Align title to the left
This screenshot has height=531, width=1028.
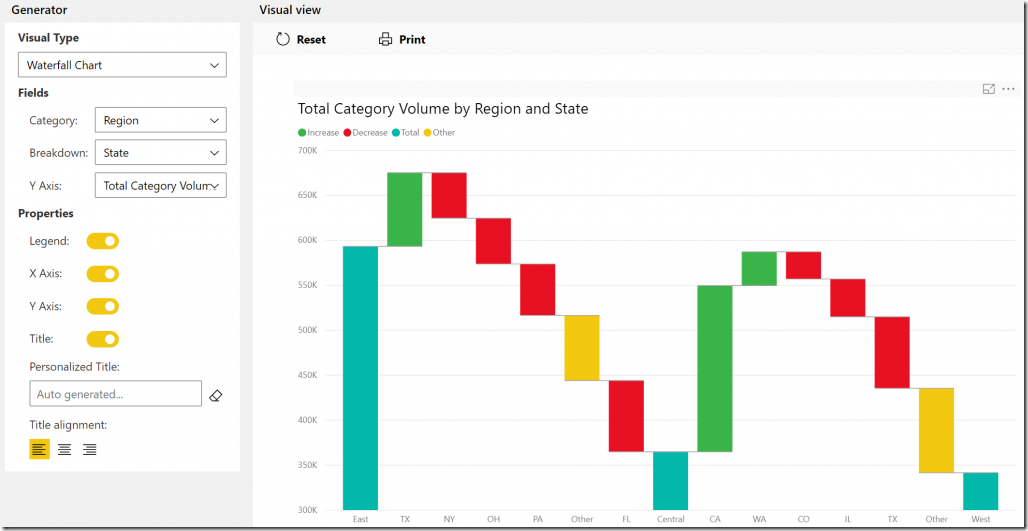pyautogui.click(x=39, y=449)
